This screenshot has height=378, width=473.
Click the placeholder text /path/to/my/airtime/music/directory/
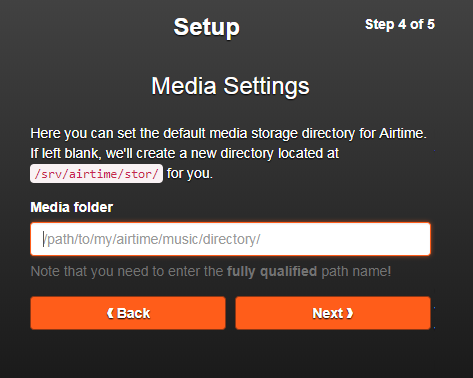click(152, 239)
